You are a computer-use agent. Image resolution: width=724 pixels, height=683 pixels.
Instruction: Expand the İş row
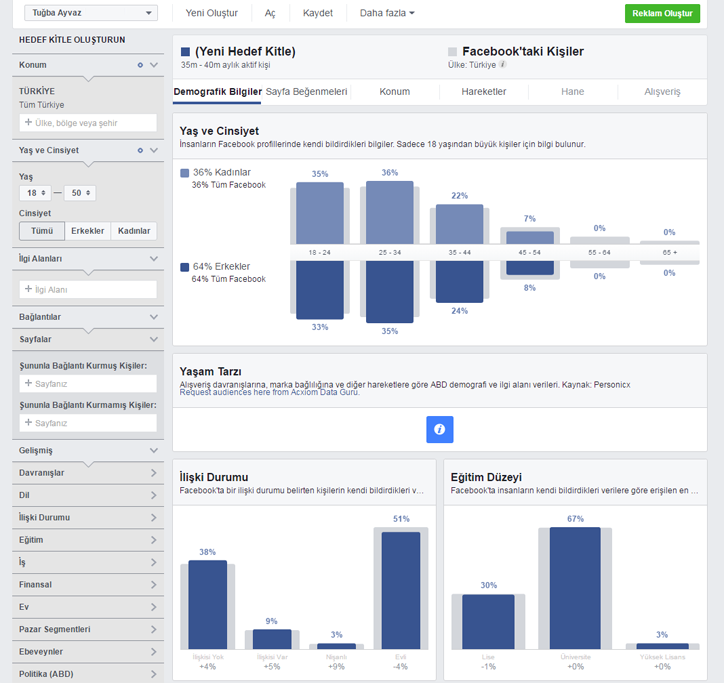[88, 562]
